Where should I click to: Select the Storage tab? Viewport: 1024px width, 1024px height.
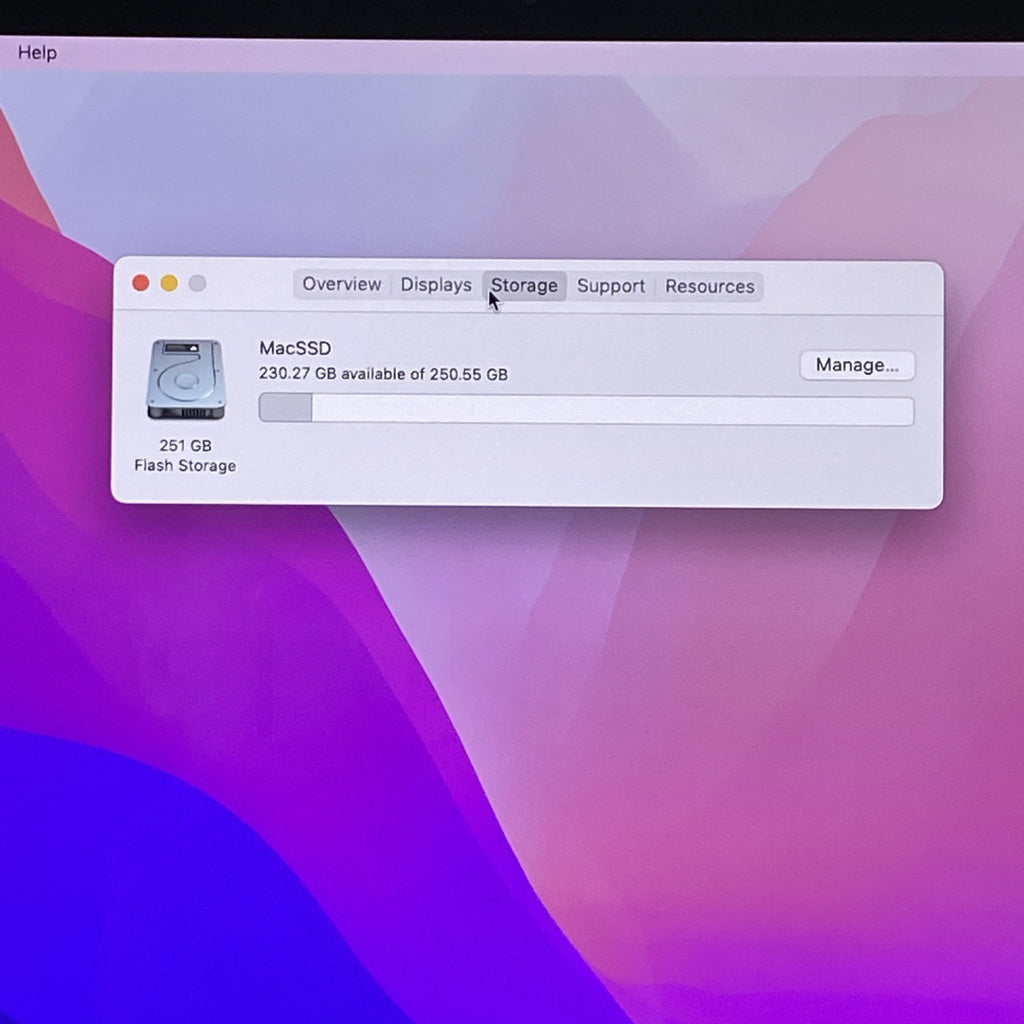524,286
